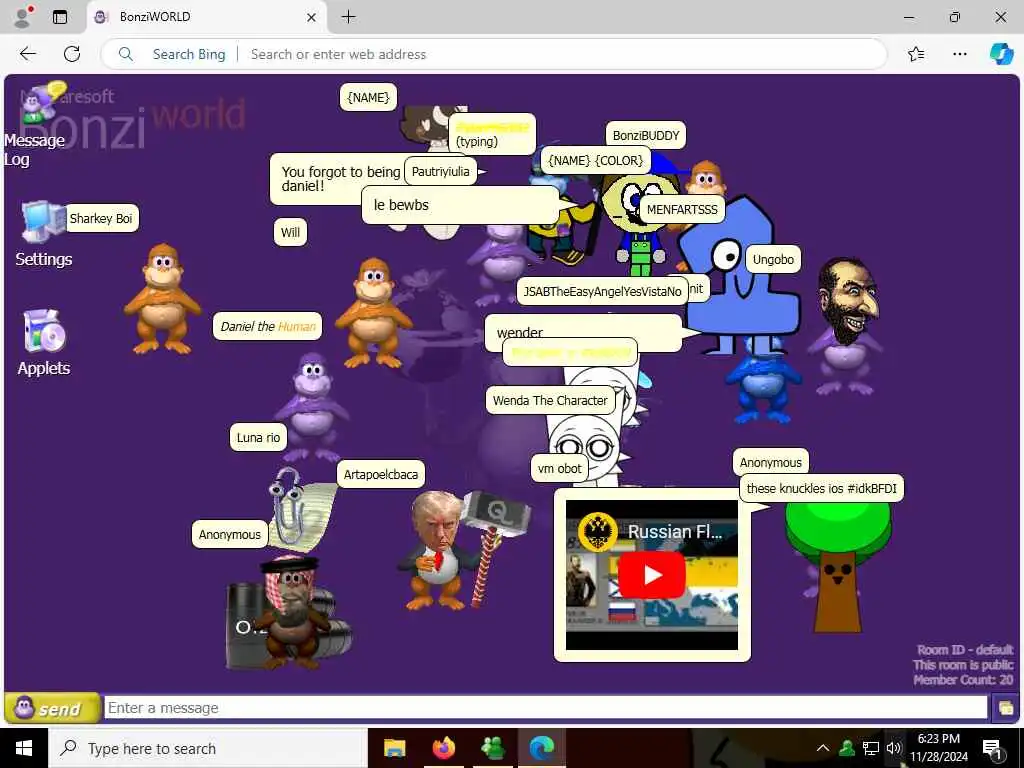The width and height of the screenshot is (1024, 768).
Task: Click the vm obot name tag
Action: click(559, 468)
